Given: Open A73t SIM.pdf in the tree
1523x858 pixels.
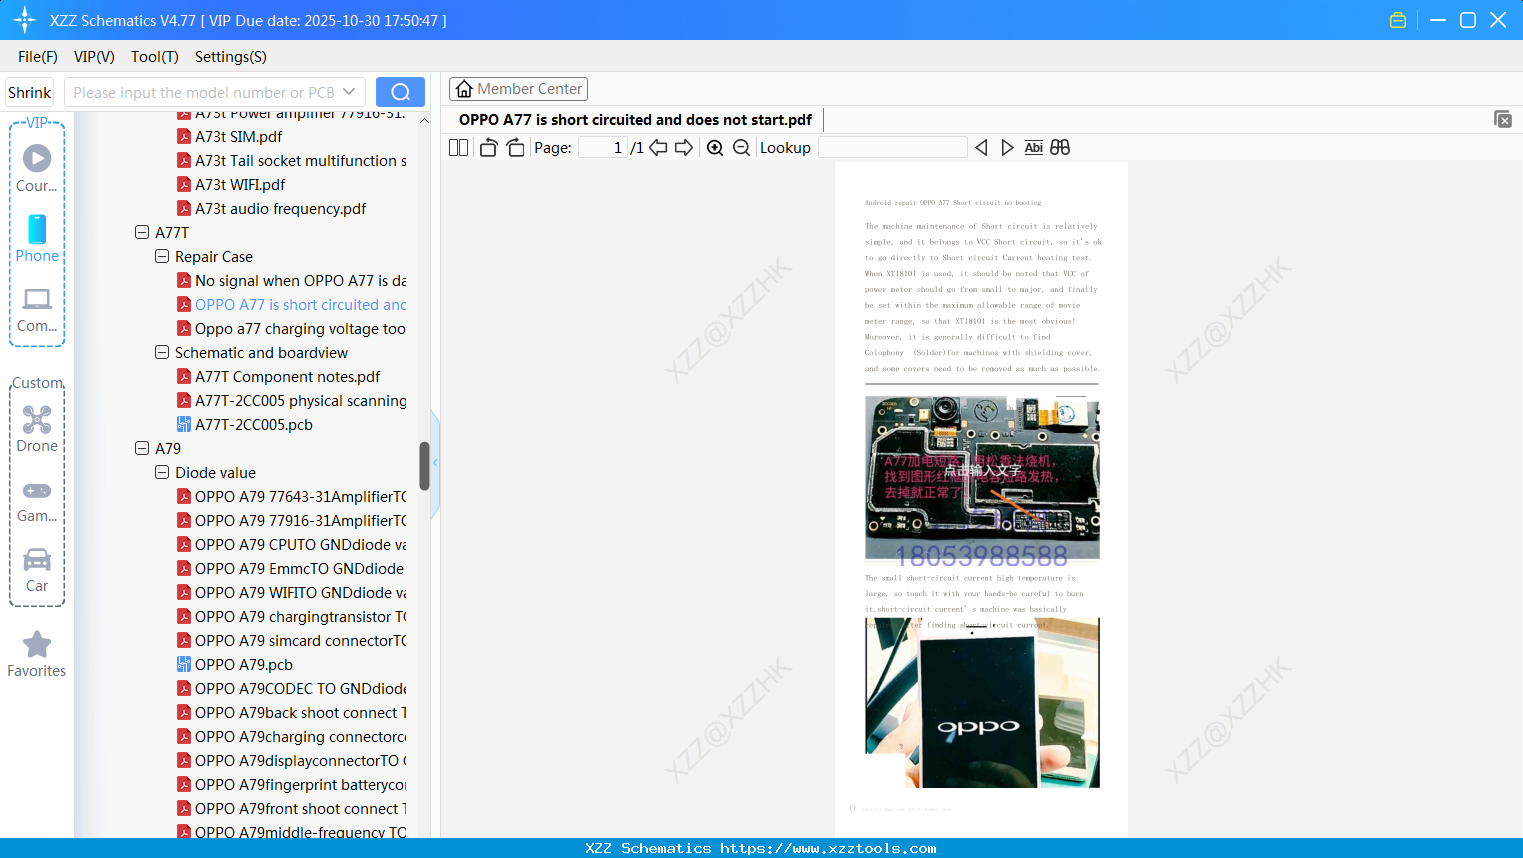Looking at the screenshot, I should 229,137.
